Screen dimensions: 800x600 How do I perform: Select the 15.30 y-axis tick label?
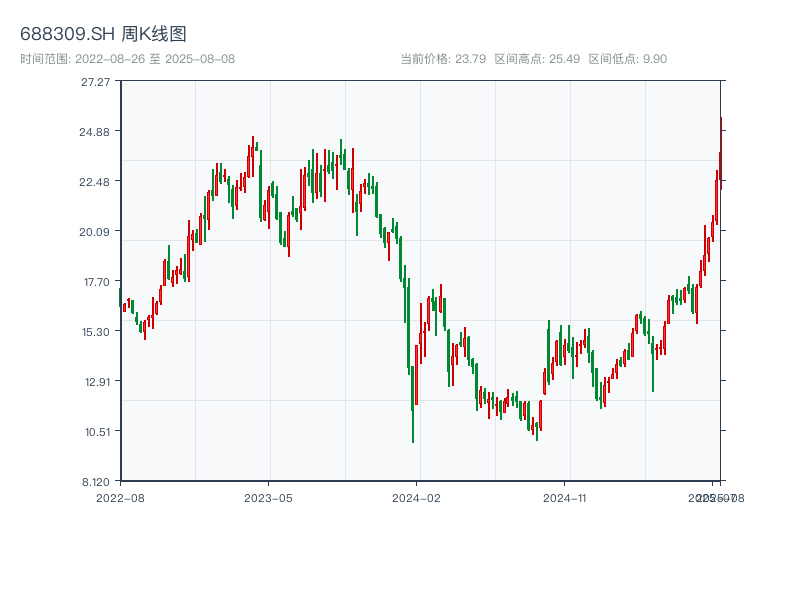(x=96, y=332)
